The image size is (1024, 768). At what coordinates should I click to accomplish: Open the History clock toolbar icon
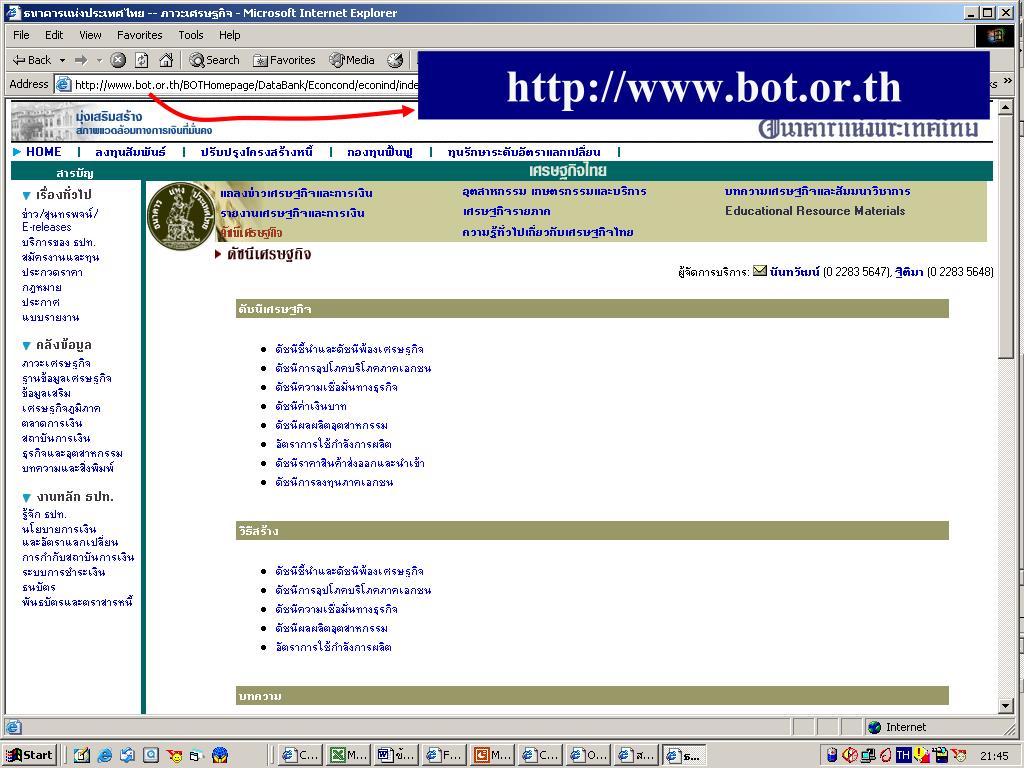click(395, 60)
